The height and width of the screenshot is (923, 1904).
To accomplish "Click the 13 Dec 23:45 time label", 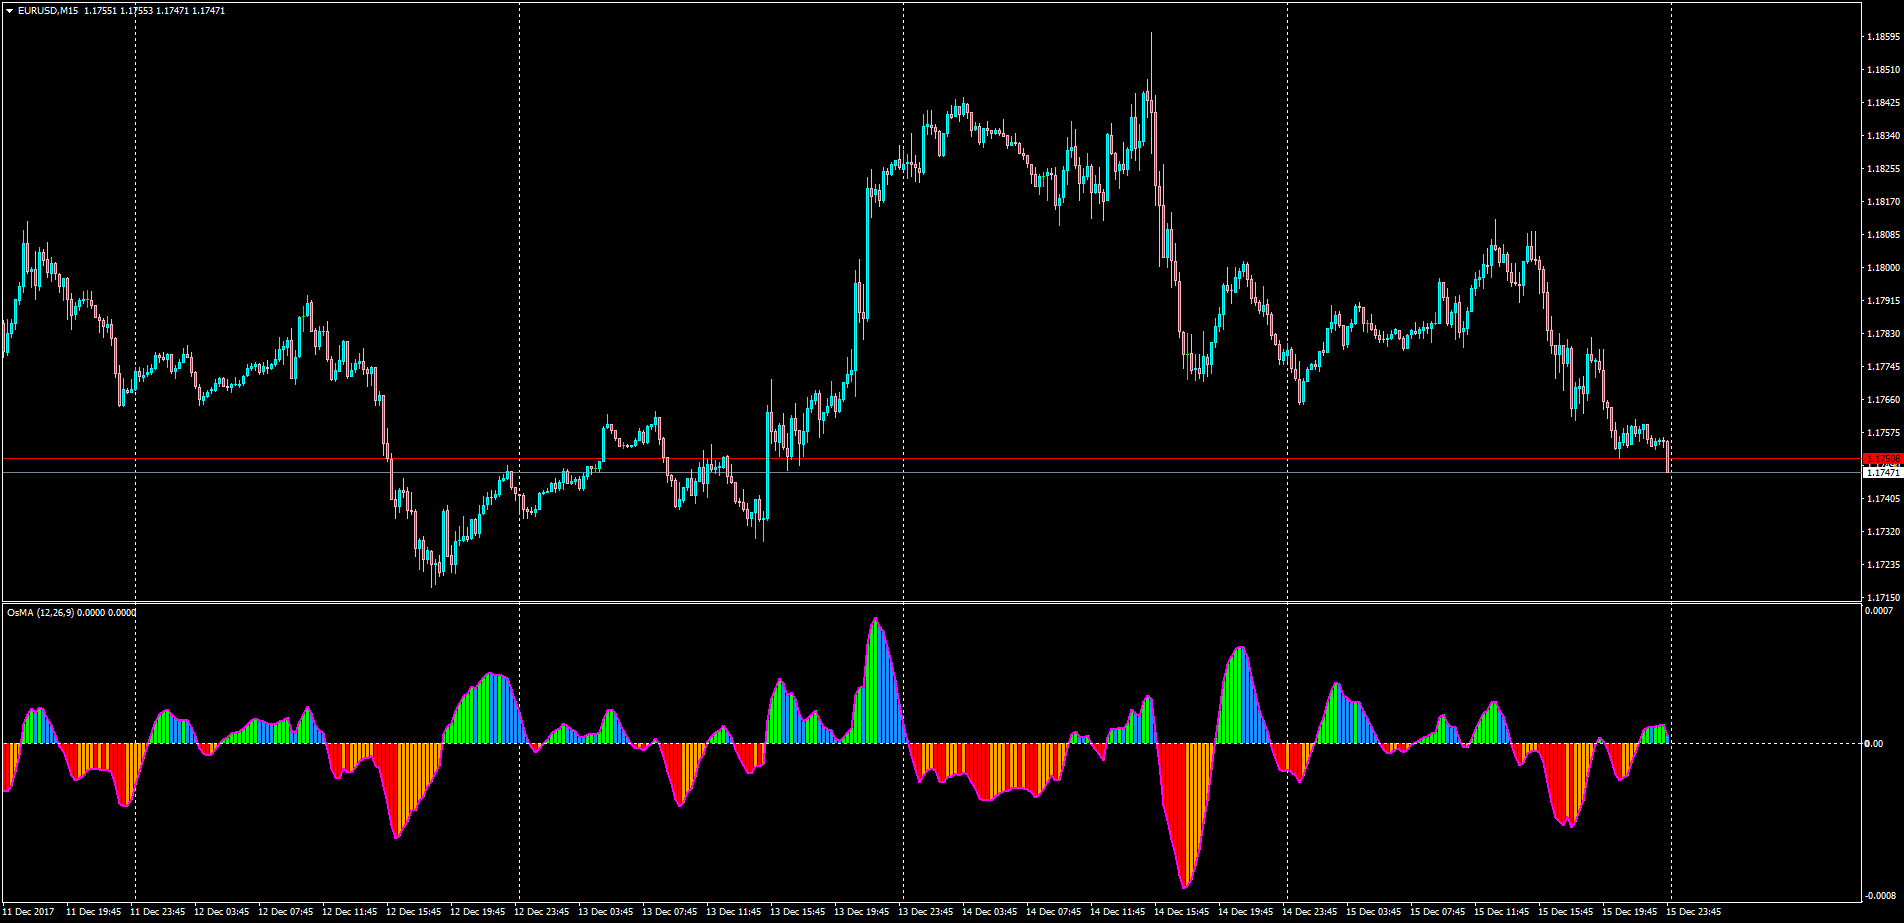I will pos(926,912).
